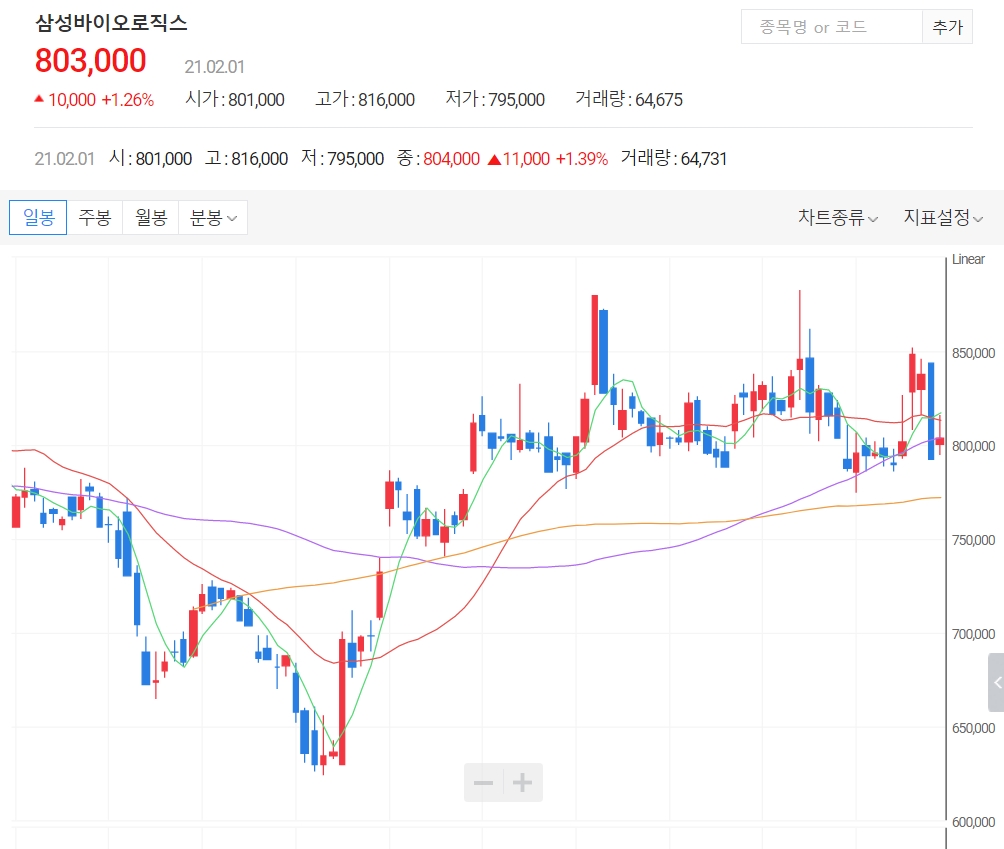Click the current price 803,000
Viewport: 1004px width, 849px height.
(90, 61)
